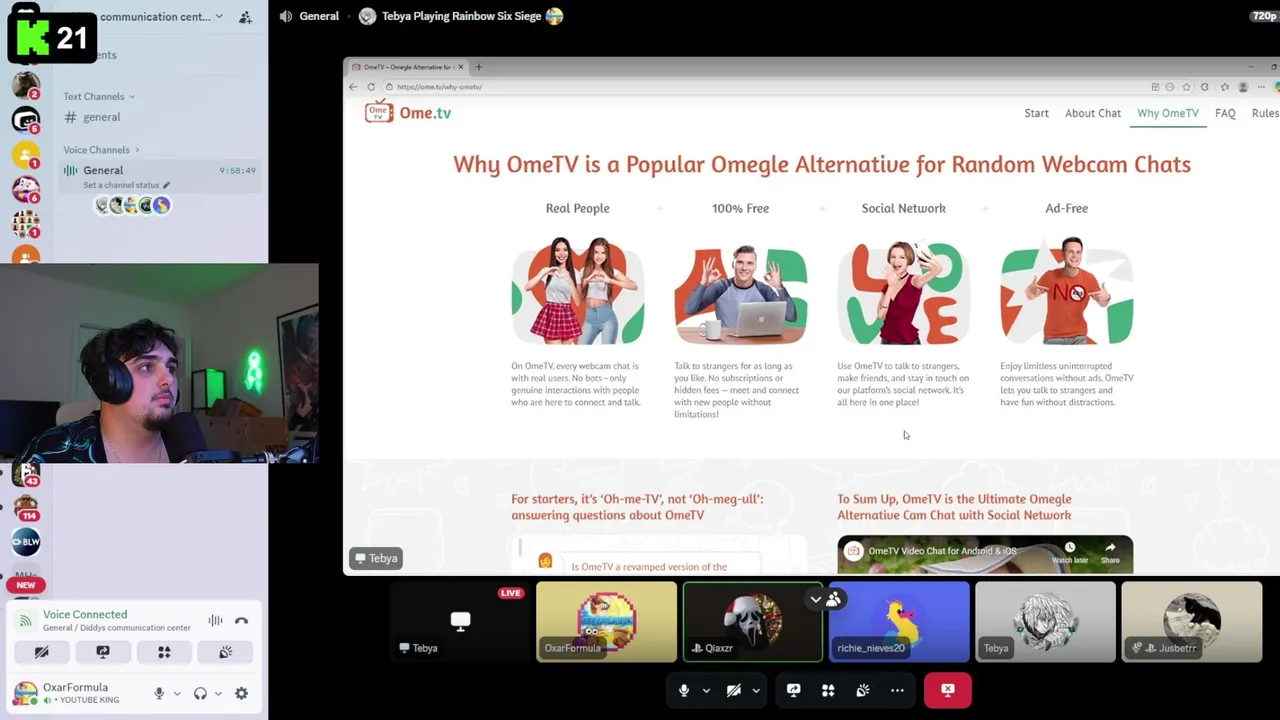Expand the Voice Channels category
Viewport: 1280px width, 720px height.
[100, 150]
